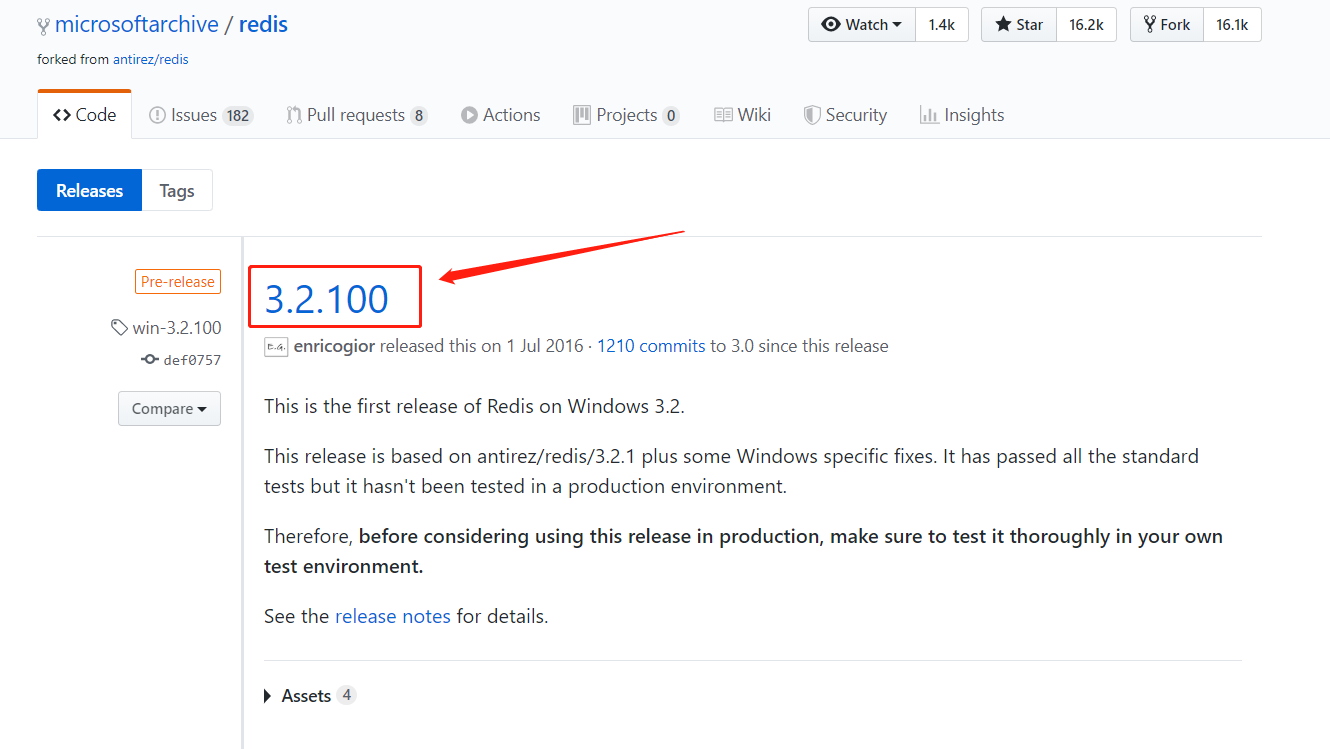Viewport: 1330px width, 749px height.
Task: Fork the repository with the Fork button
Action: point(1166,25)
